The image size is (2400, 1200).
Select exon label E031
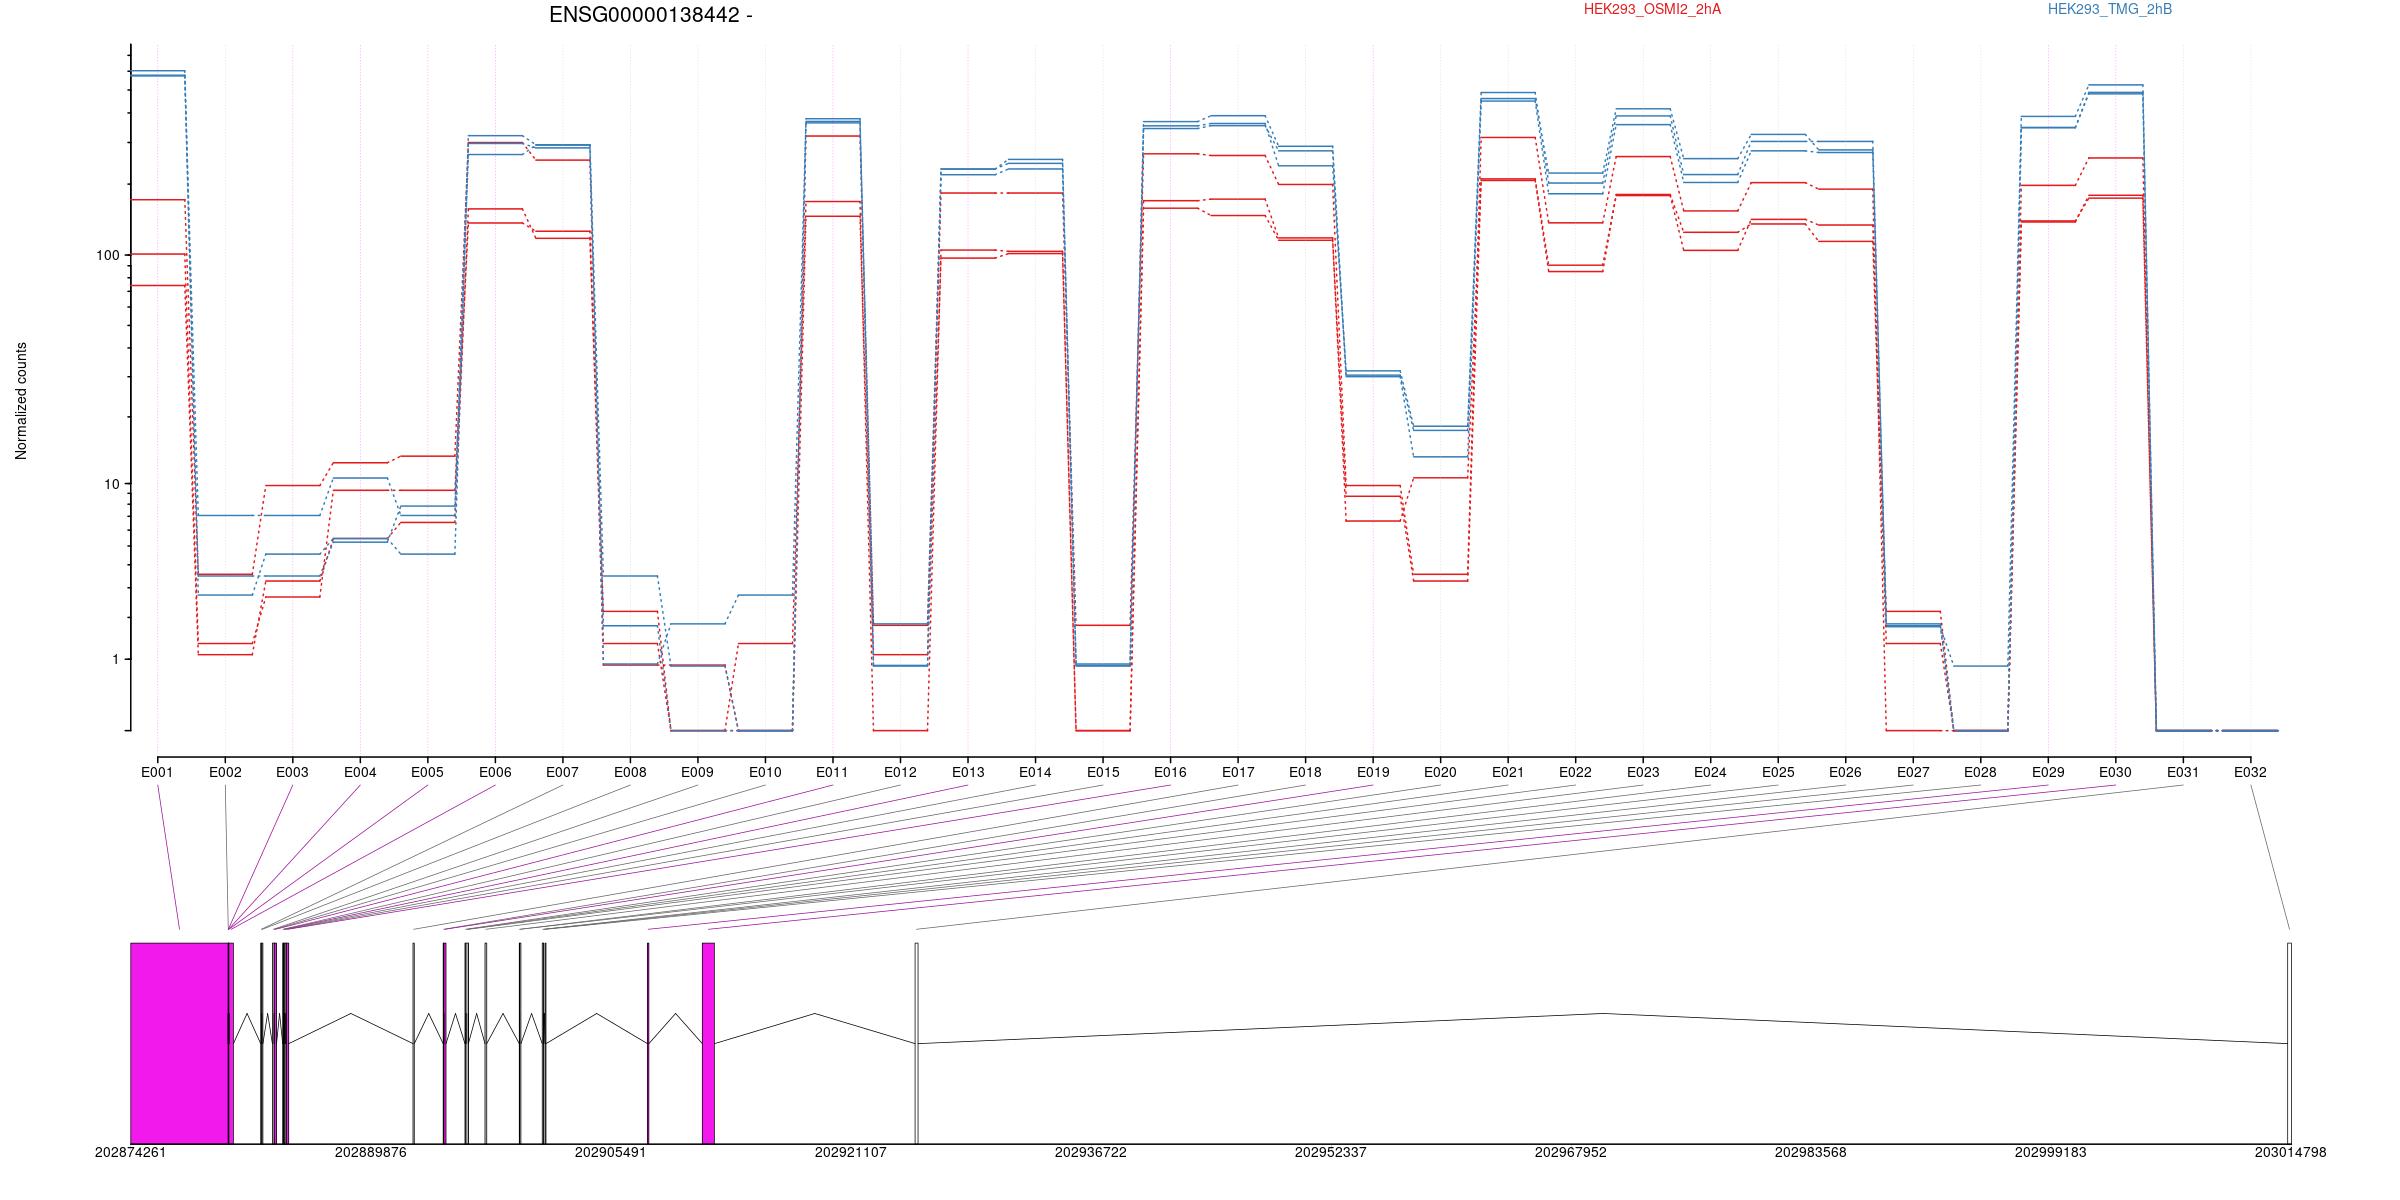2183,772
